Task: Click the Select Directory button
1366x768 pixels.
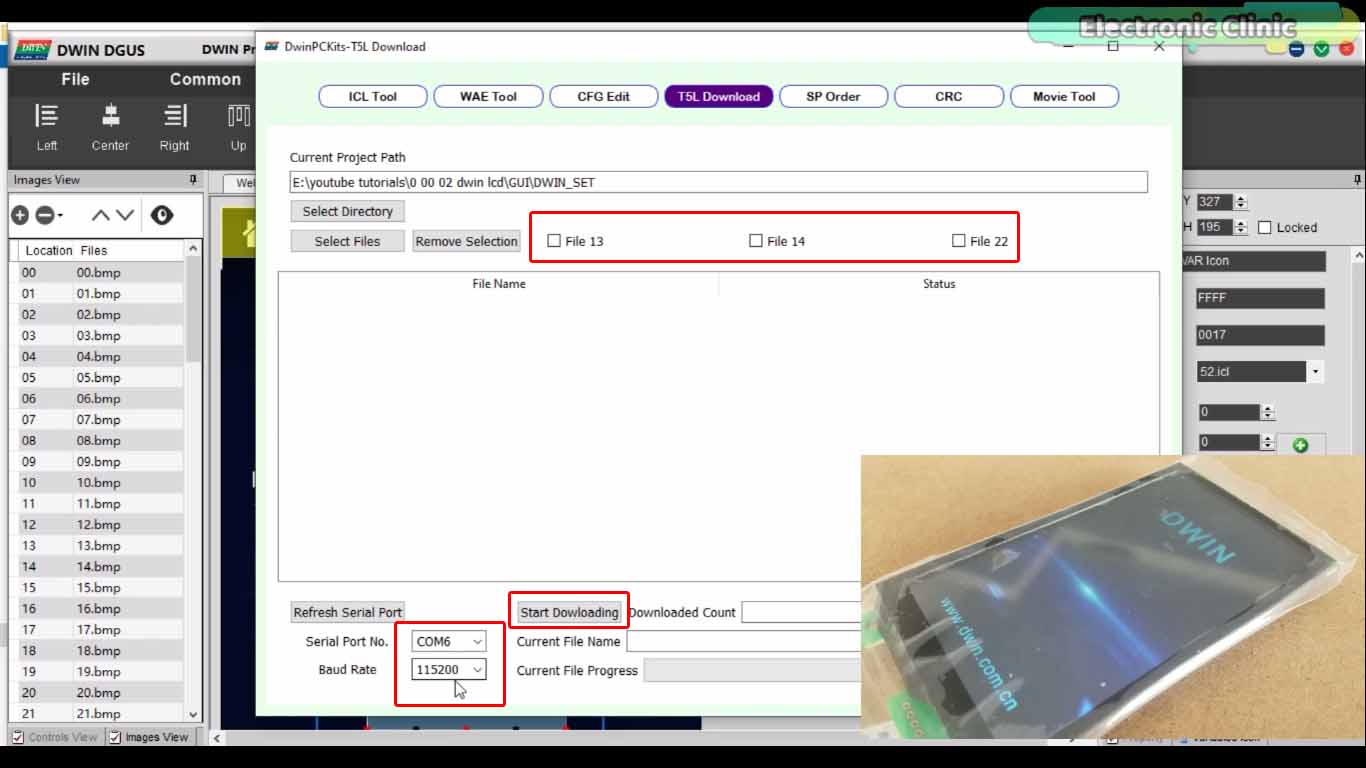Action: pyautogui.click(x=348, y=211)
